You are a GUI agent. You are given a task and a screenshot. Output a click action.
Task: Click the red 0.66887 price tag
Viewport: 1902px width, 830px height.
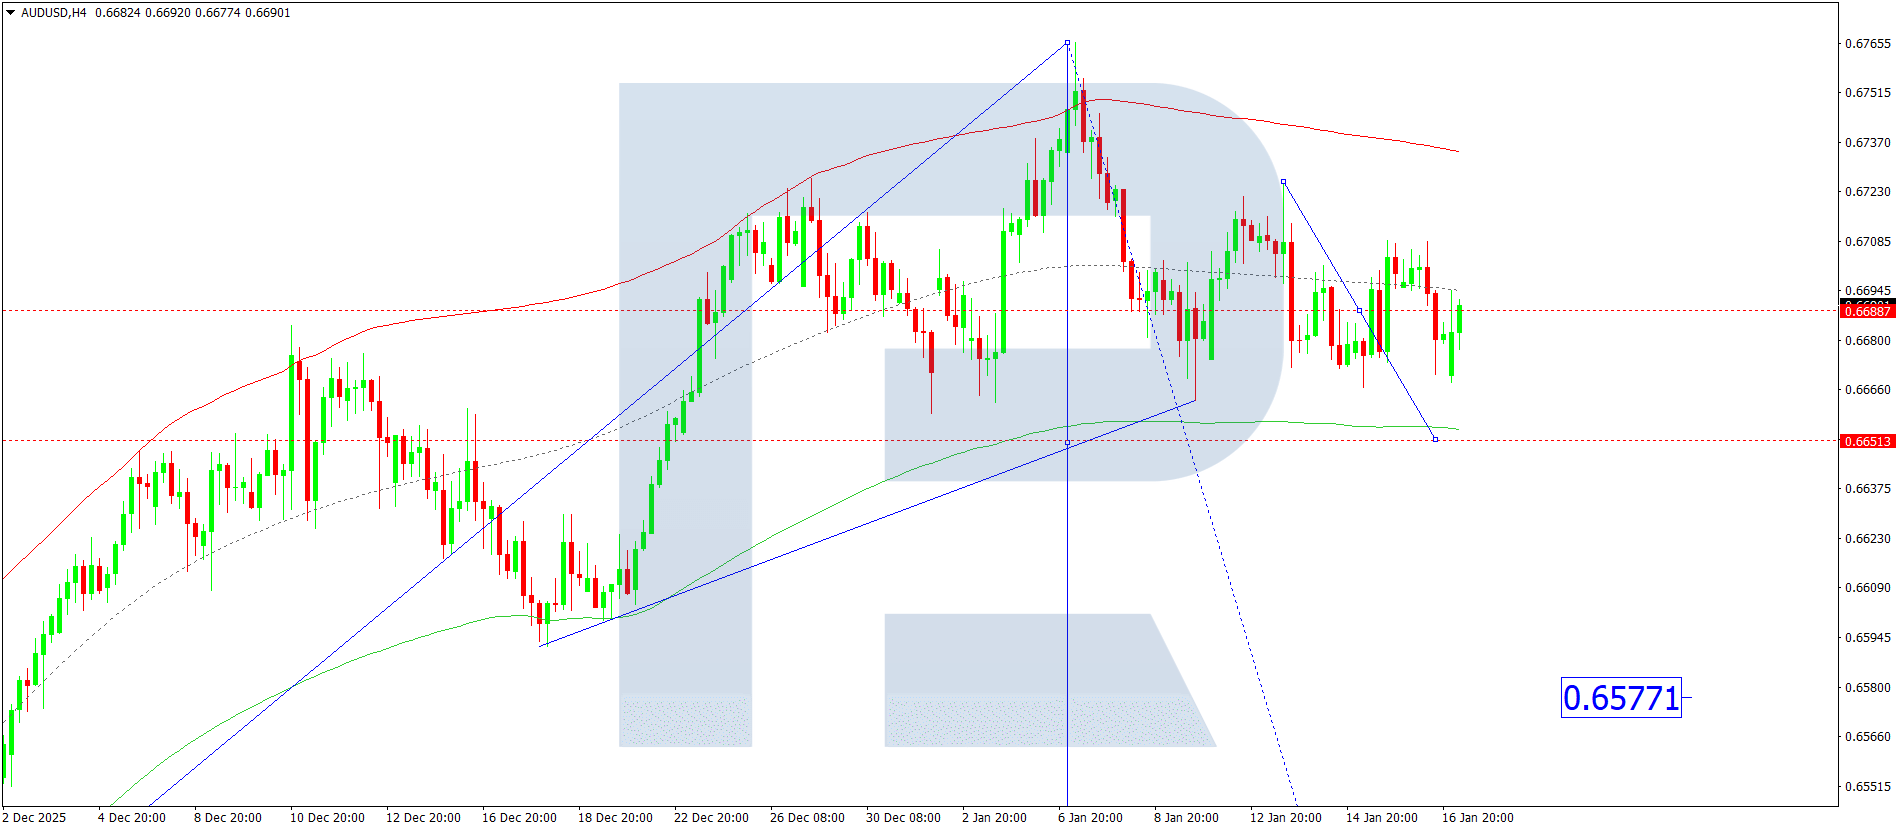tap(1866, 311)
